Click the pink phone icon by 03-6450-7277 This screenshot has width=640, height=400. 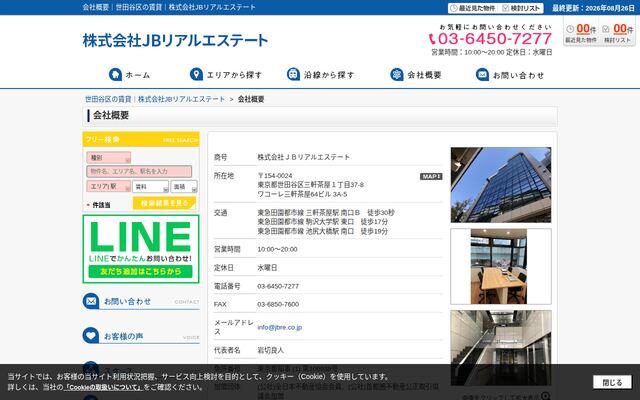[432, 39]
